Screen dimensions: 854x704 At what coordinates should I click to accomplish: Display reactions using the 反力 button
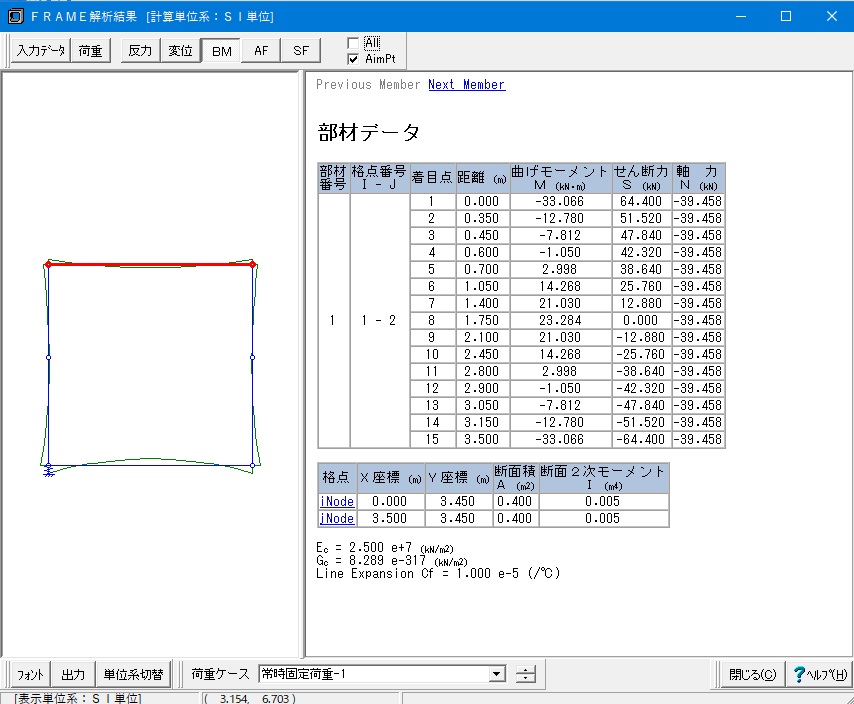(x=140, y=51)
